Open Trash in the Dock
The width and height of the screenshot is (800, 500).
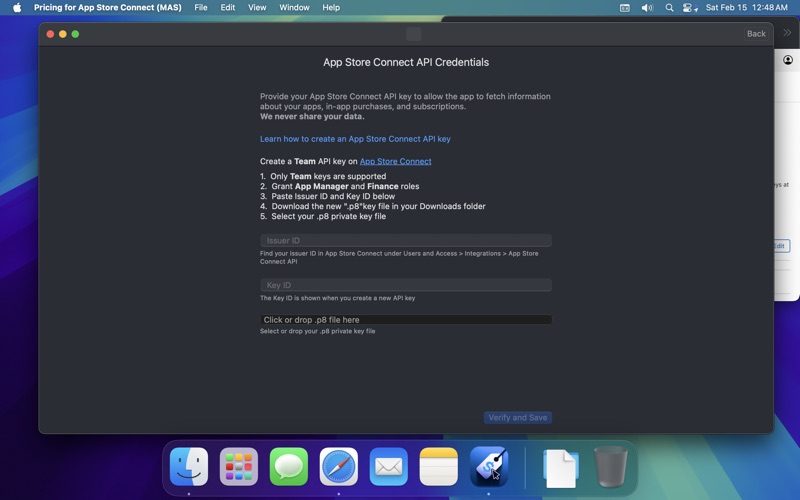pos(611,467)
